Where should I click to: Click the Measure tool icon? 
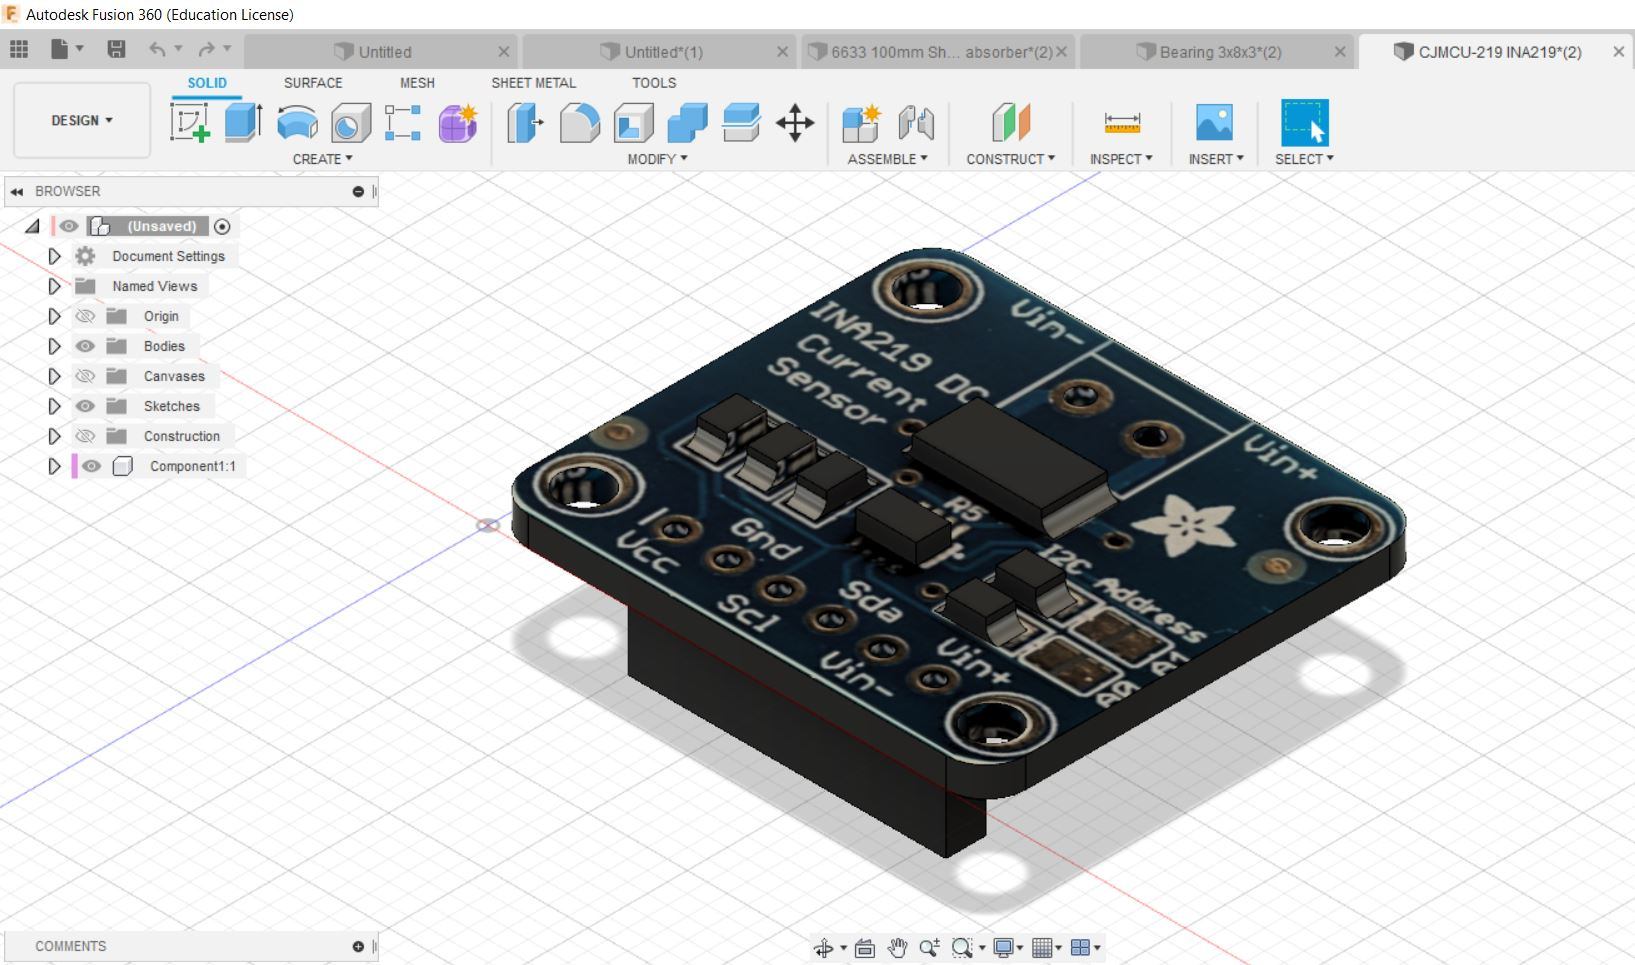point(1122,123)
